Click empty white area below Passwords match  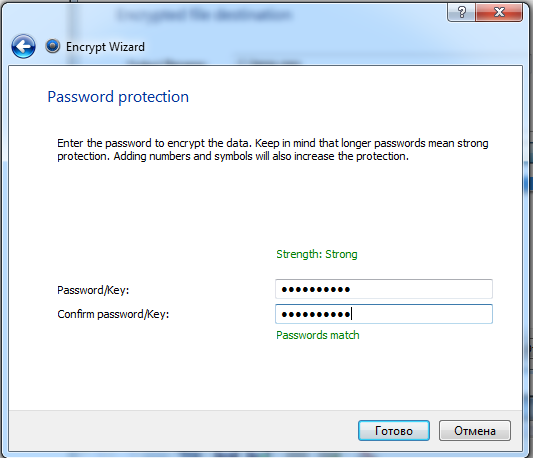pyautogui.click(x=265, y=376)
